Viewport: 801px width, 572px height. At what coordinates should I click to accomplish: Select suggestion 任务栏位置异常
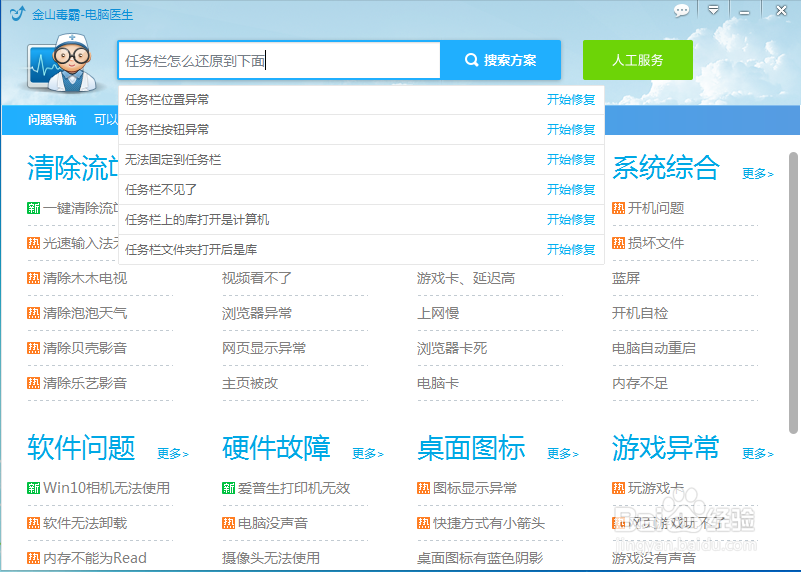[167, 100]
